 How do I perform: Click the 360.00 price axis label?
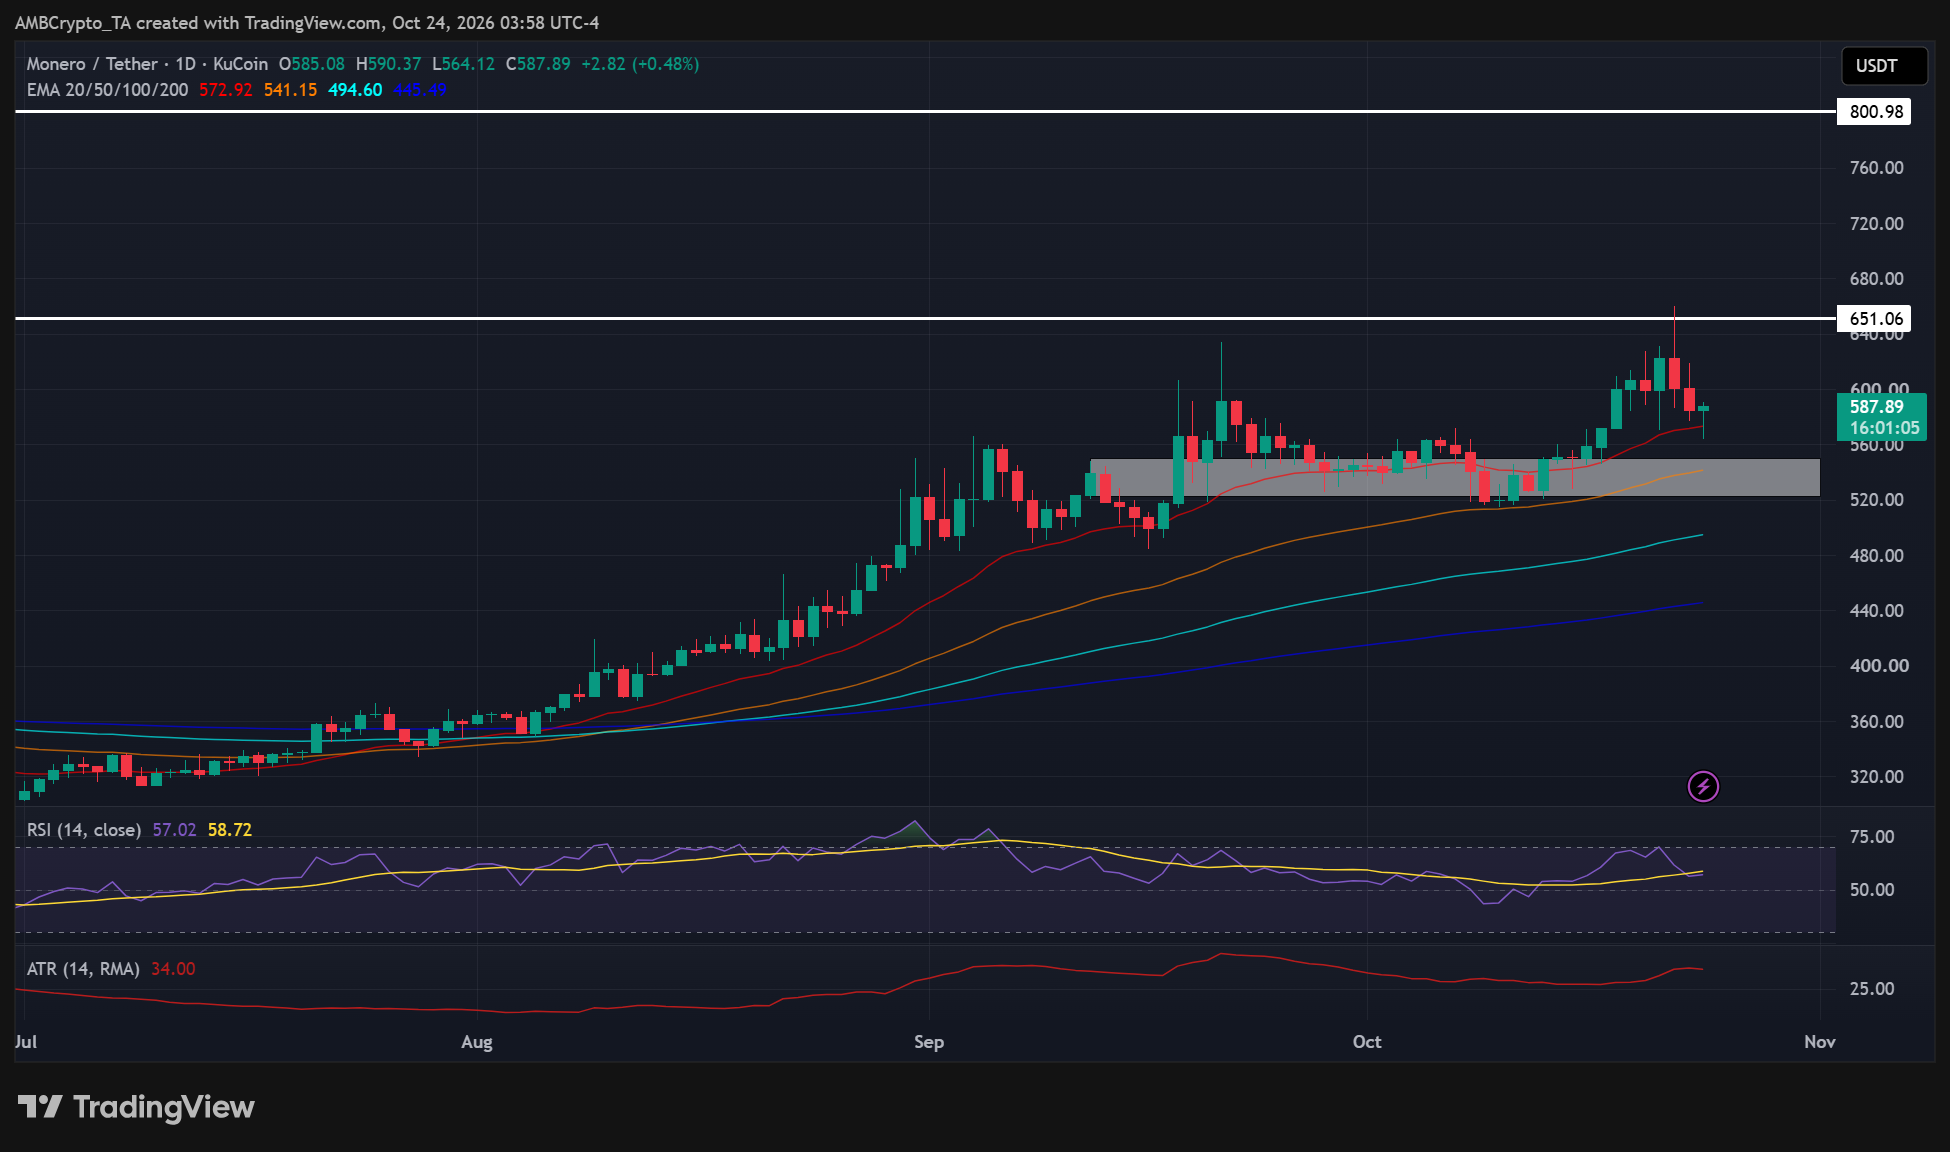pyautogui.click(x=1877, y=722)
